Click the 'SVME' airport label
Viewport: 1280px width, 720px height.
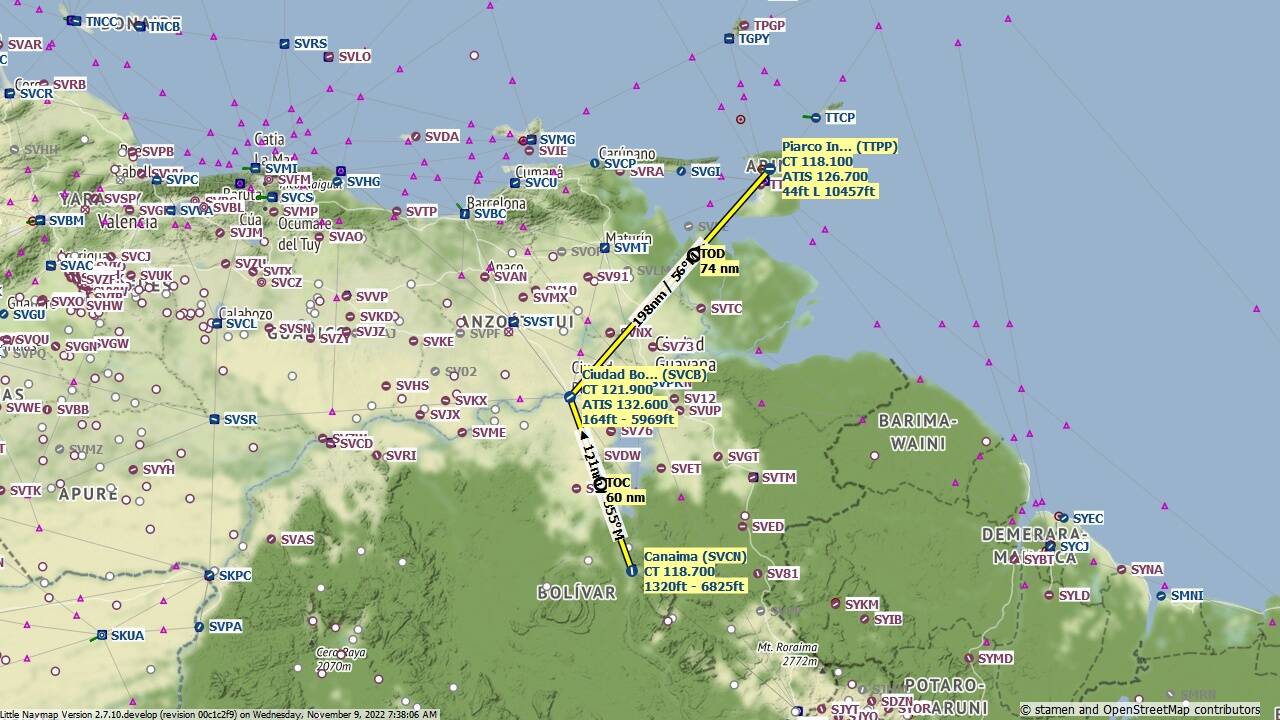489,432
